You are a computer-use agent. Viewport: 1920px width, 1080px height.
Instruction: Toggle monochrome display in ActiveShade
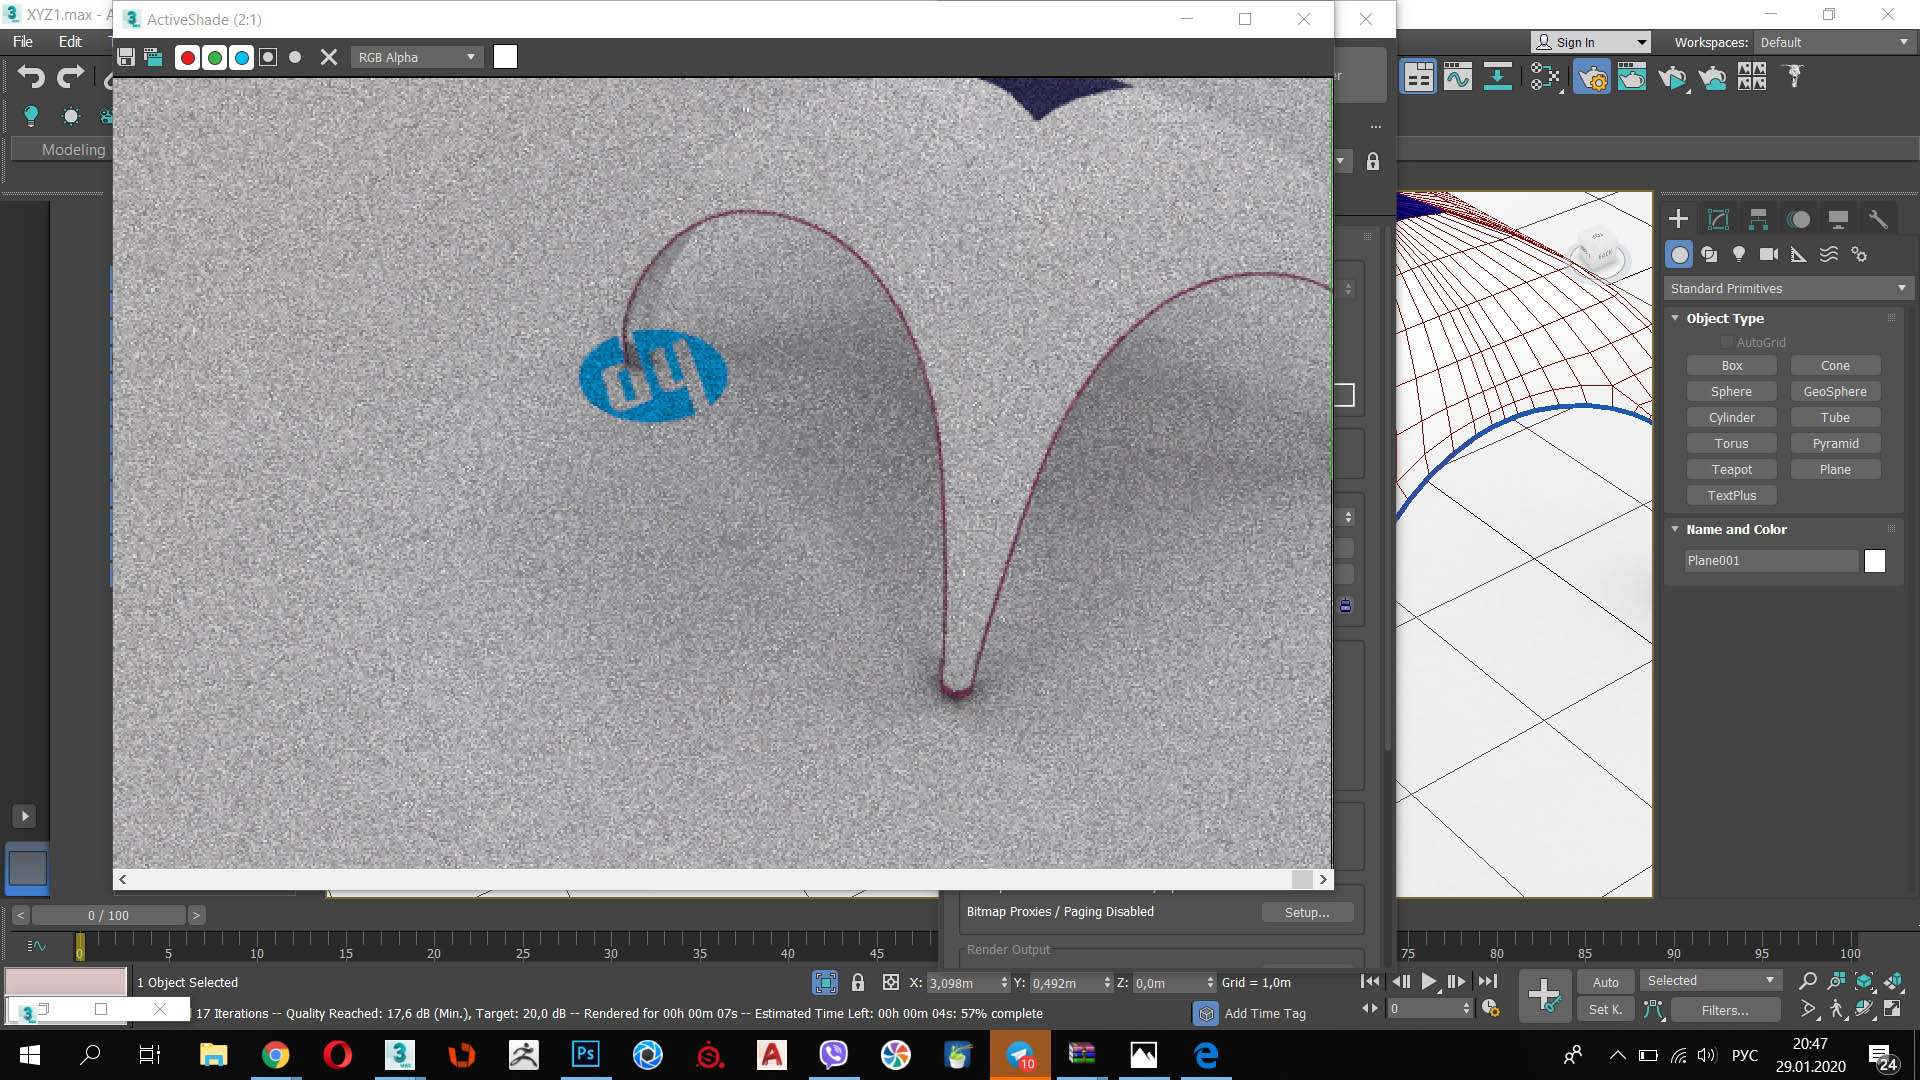295,57
